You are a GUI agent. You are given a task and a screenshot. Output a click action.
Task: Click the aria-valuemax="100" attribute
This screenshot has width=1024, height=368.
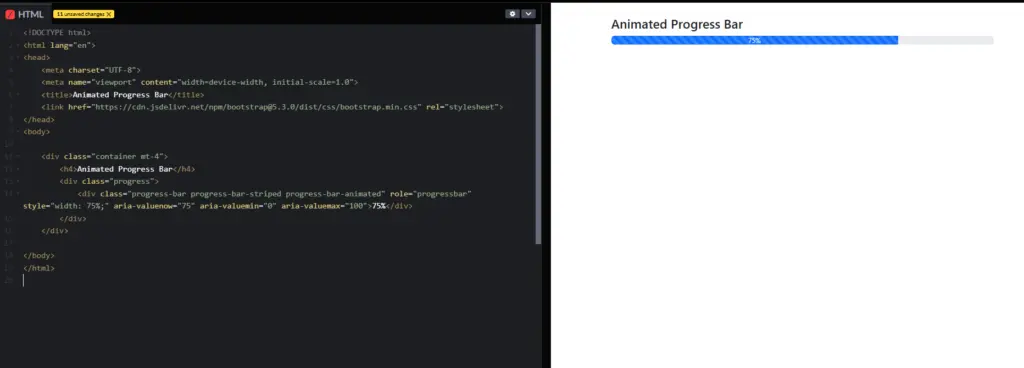[324, 207]
